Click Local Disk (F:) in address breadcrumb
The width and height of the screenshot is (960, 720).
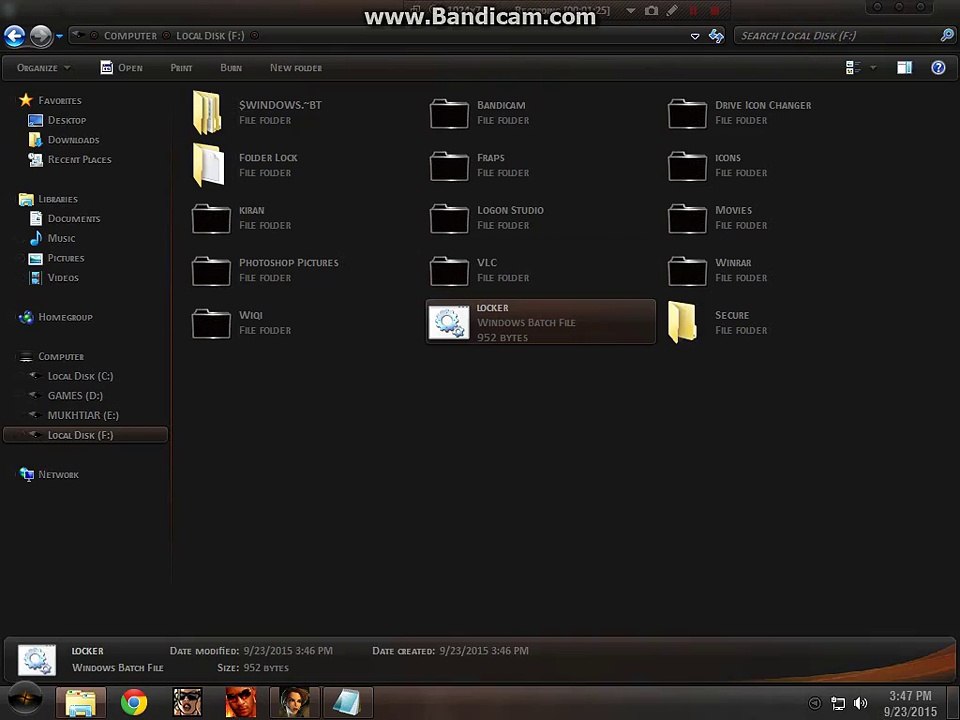(x=210, y=36)
